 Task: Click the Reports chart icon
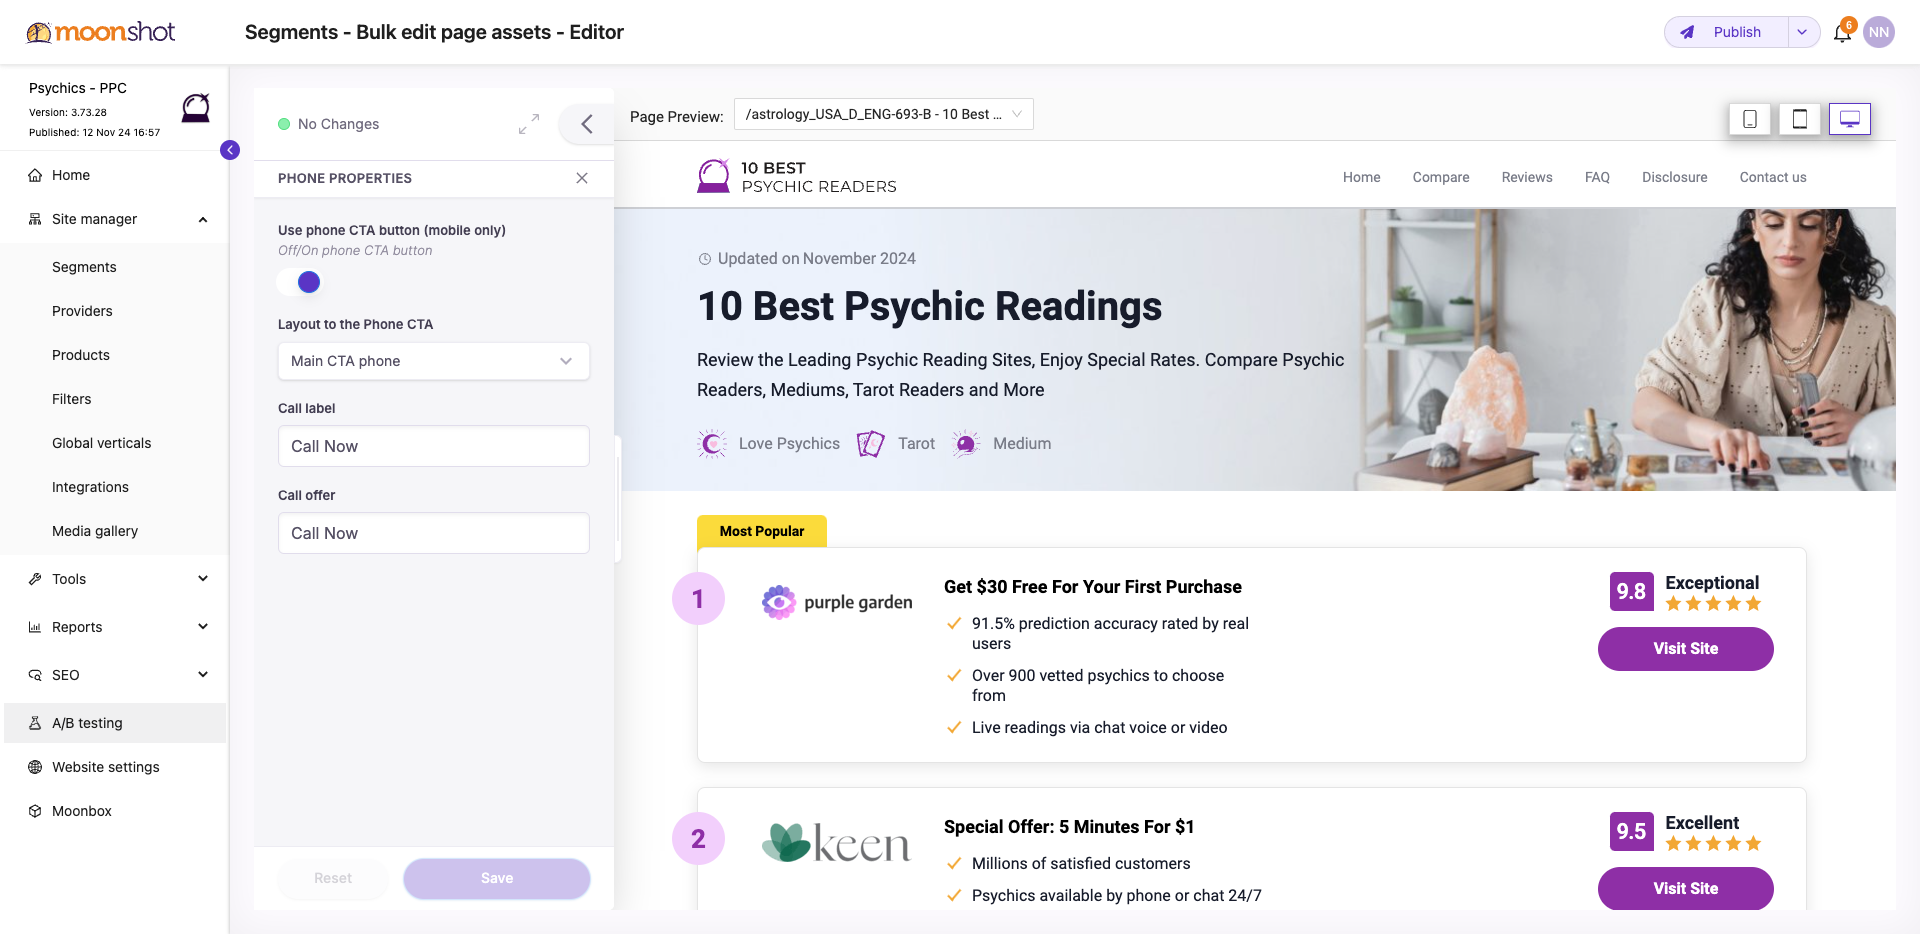(x=35, y=627)
